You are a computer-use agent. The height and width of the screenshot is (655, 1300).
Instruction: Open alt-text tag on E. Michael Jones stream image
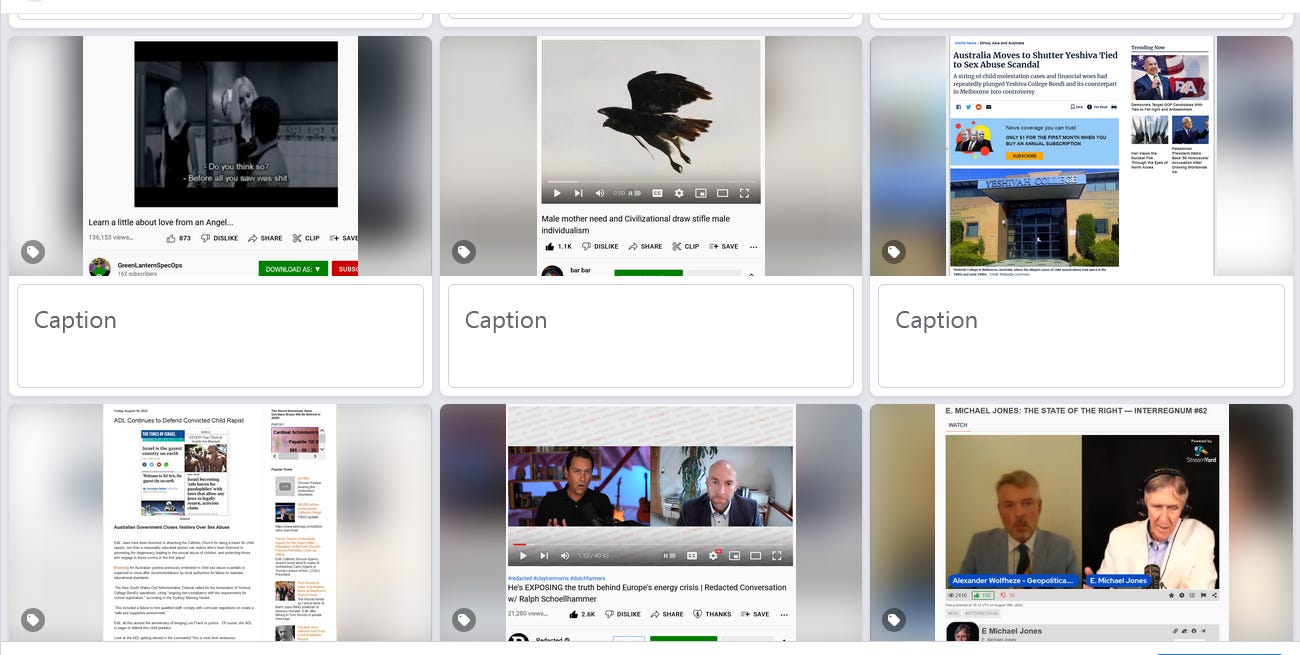pyautogui.click(x=894, y=621)
